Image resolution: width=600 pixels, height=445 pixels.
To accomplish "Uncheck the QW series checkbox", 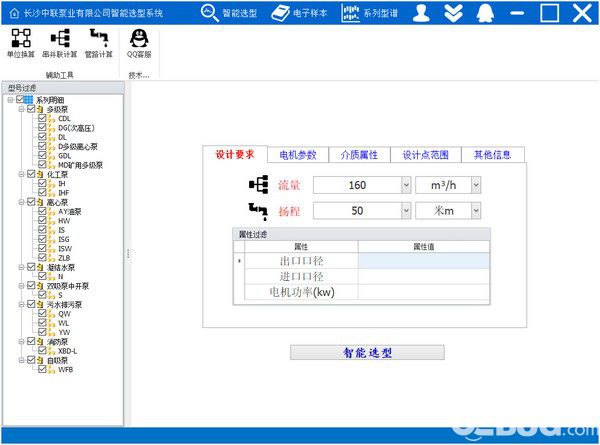I will click(x=42, y=313).
